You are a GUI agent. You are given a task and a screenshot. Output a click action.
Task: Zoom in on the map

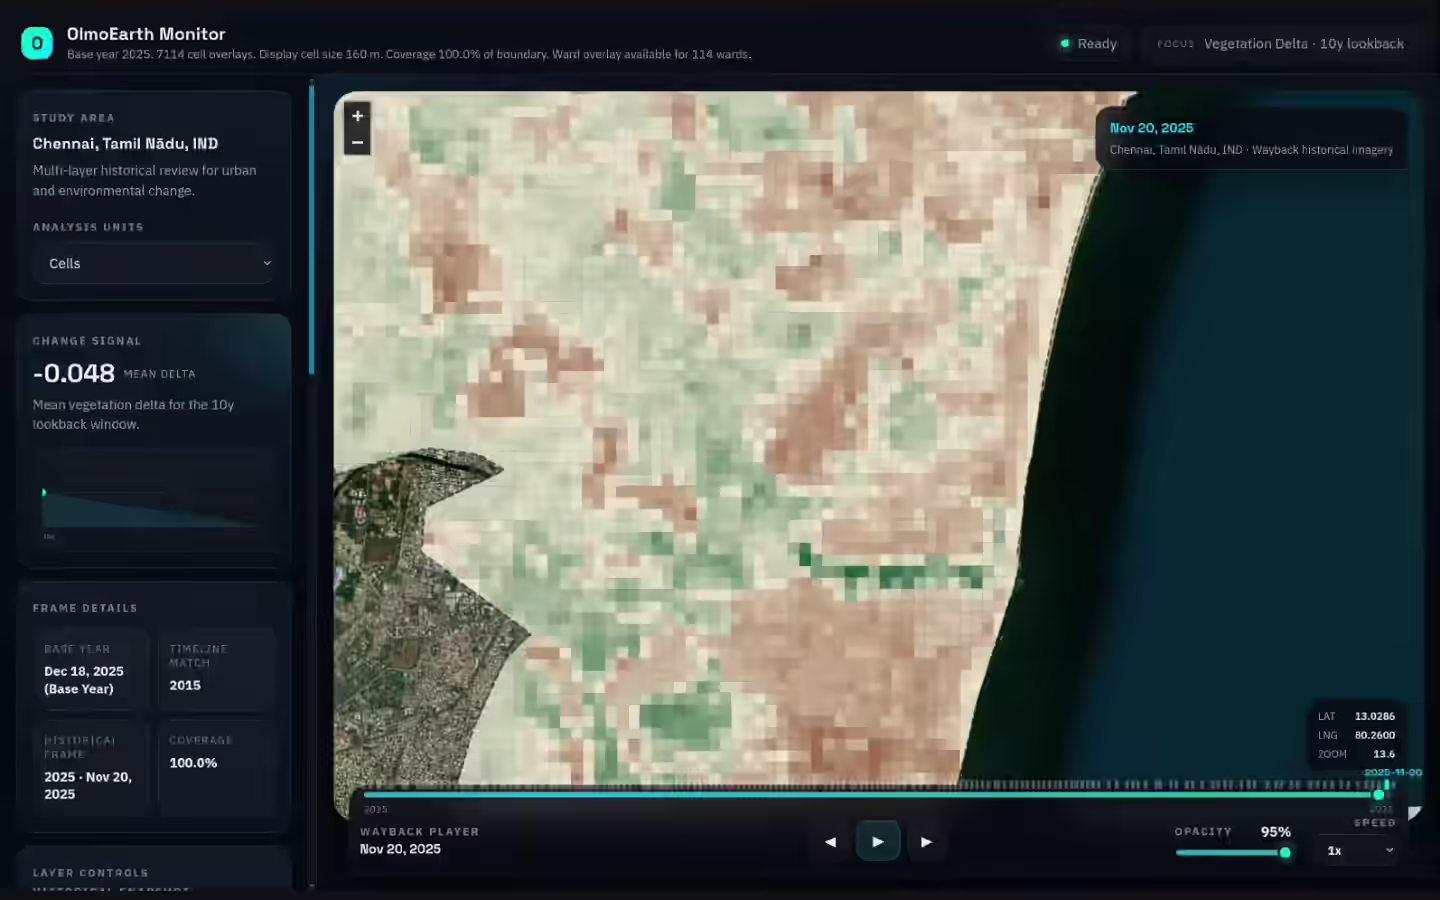[x=357, y=116]
